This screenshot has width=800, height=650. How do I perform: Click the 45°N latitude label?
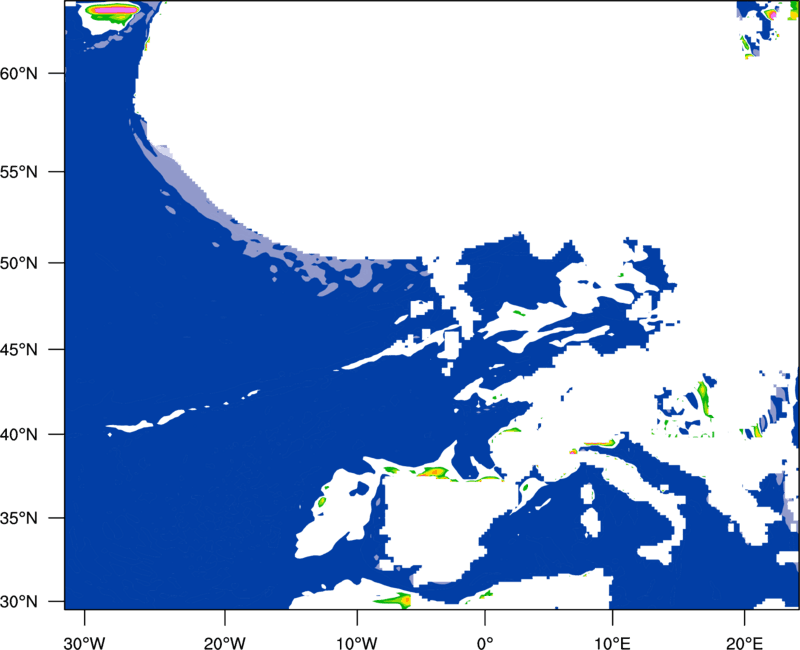[x=19, y=350]
